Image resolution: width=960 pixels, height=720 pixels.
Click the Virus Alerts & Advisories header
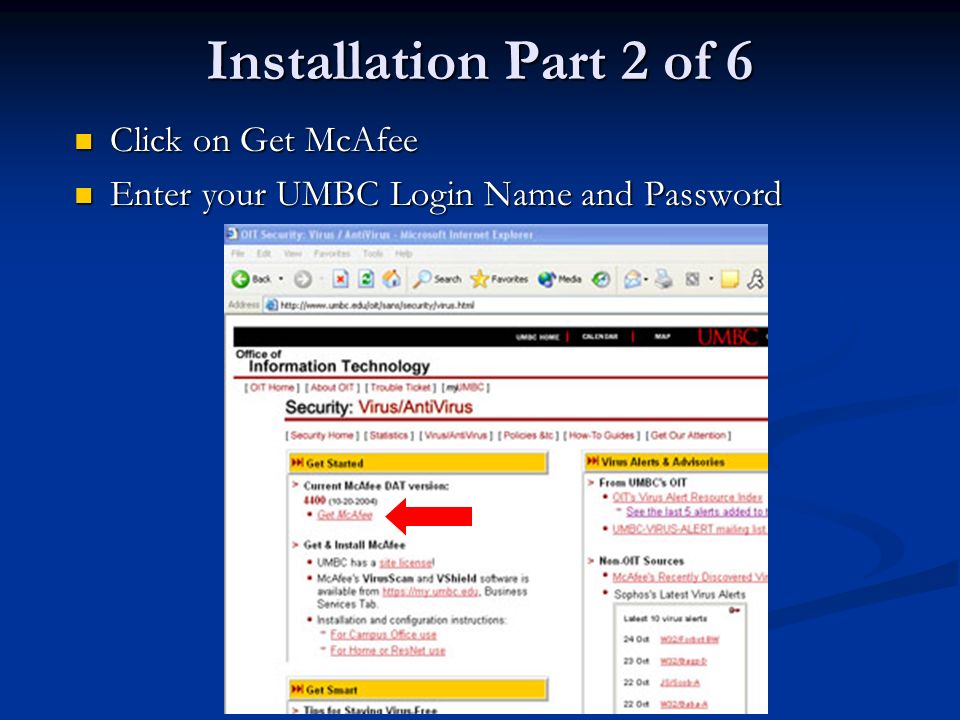coord(676,462)
